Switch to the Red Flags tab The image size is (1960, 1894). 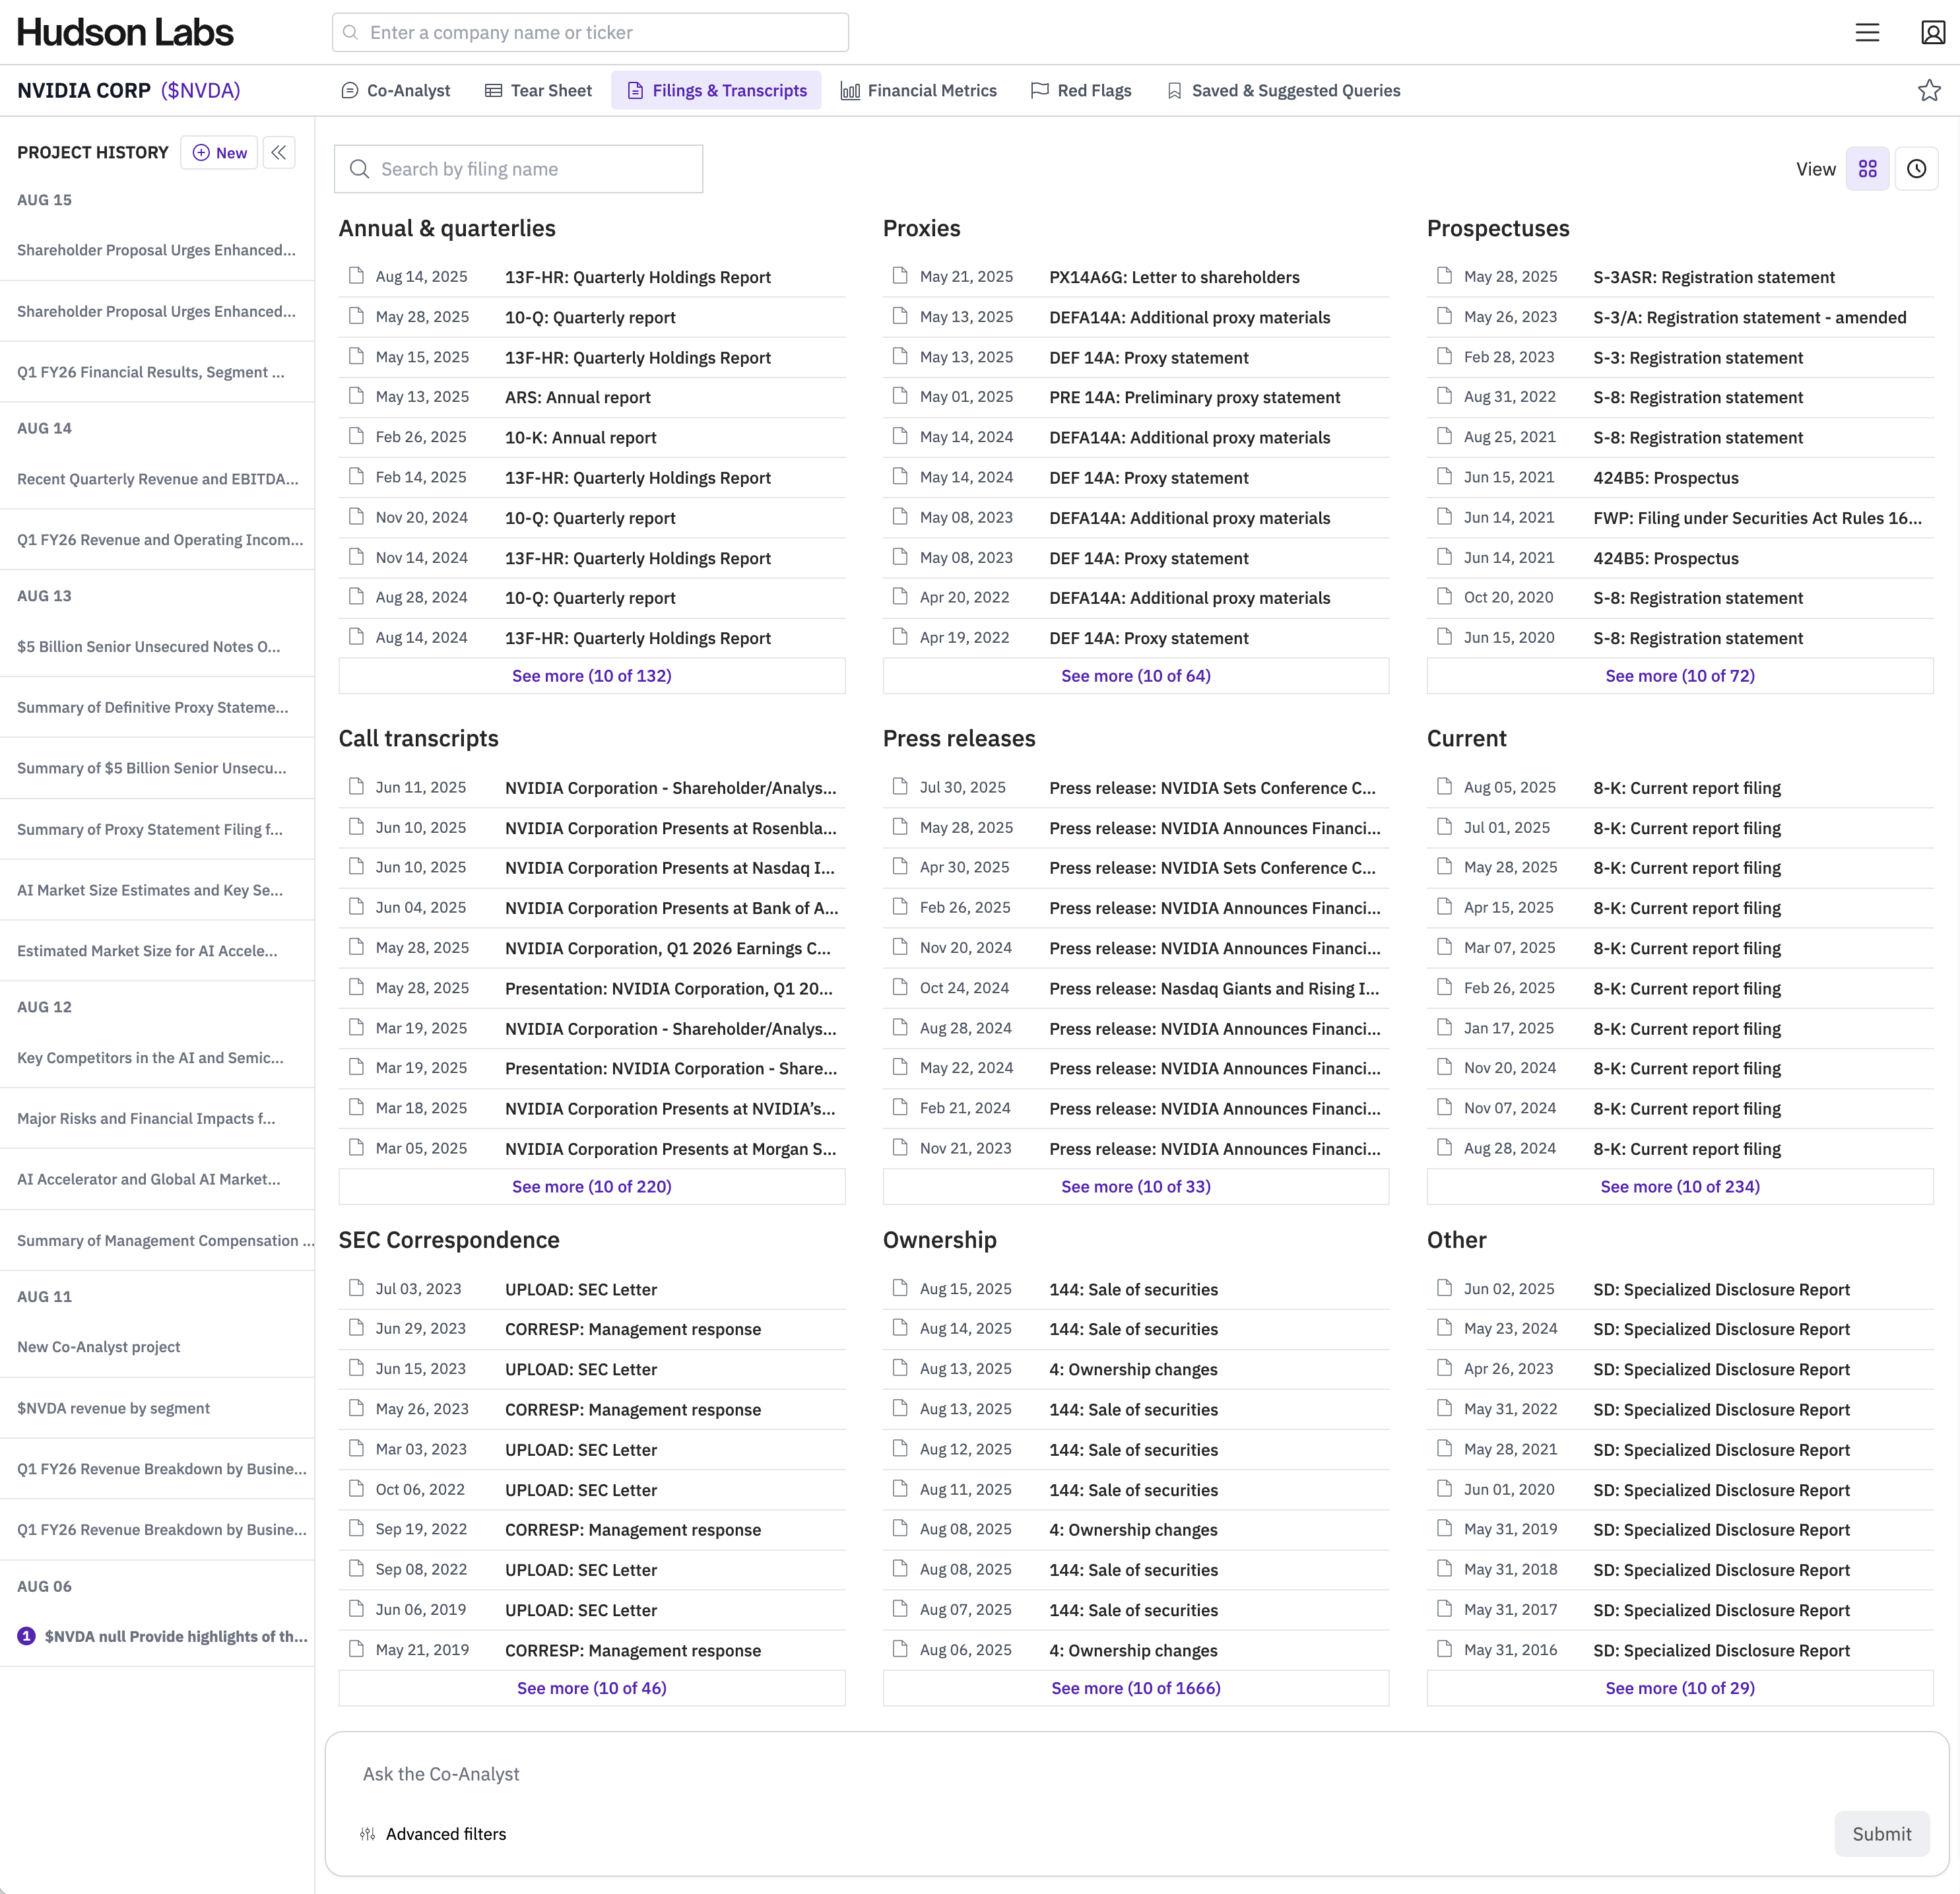1081,91
